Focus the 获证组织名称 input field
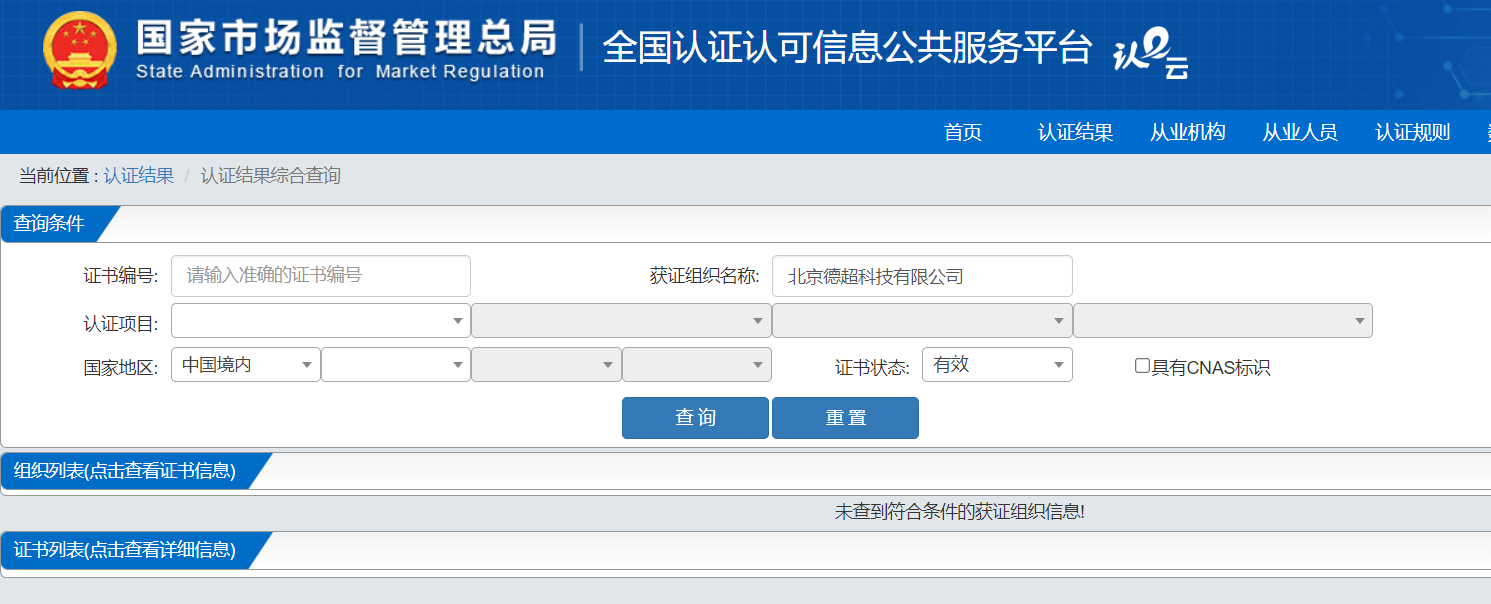1491x604 pixels. tap(922, 276)
